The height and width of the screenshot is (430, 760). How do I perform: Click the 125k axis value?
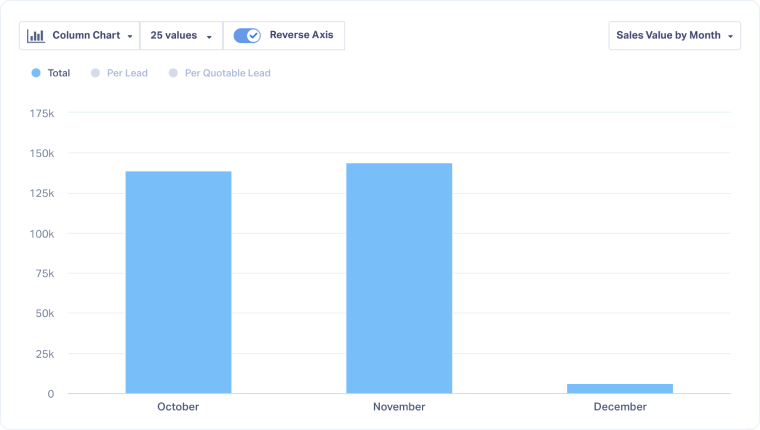coord(42,193)
